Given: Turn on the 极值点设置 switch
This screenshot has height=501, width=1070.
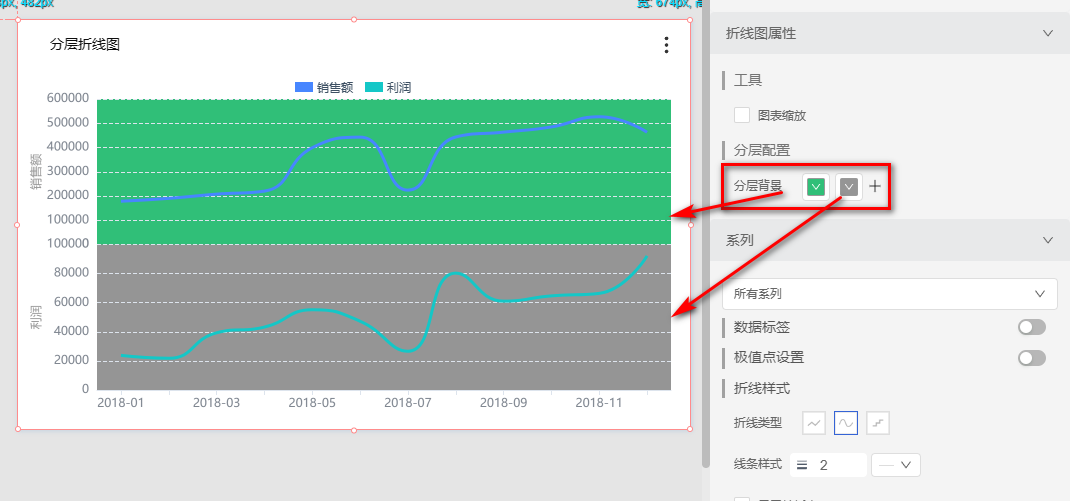Looking at the screenshot, I should [x=1031, y=358].
